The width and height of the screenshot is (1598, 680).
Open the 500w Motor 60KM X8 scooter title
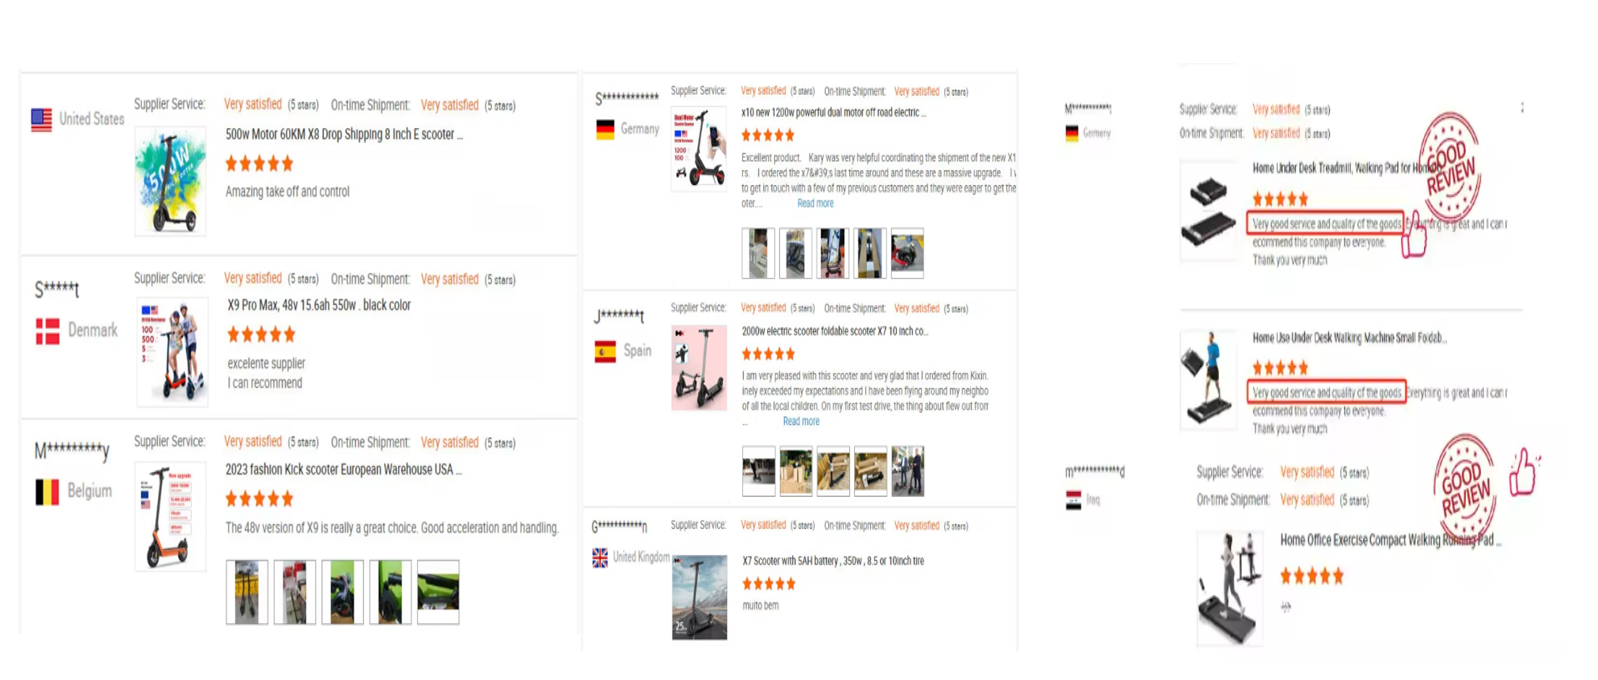(344, 134)
